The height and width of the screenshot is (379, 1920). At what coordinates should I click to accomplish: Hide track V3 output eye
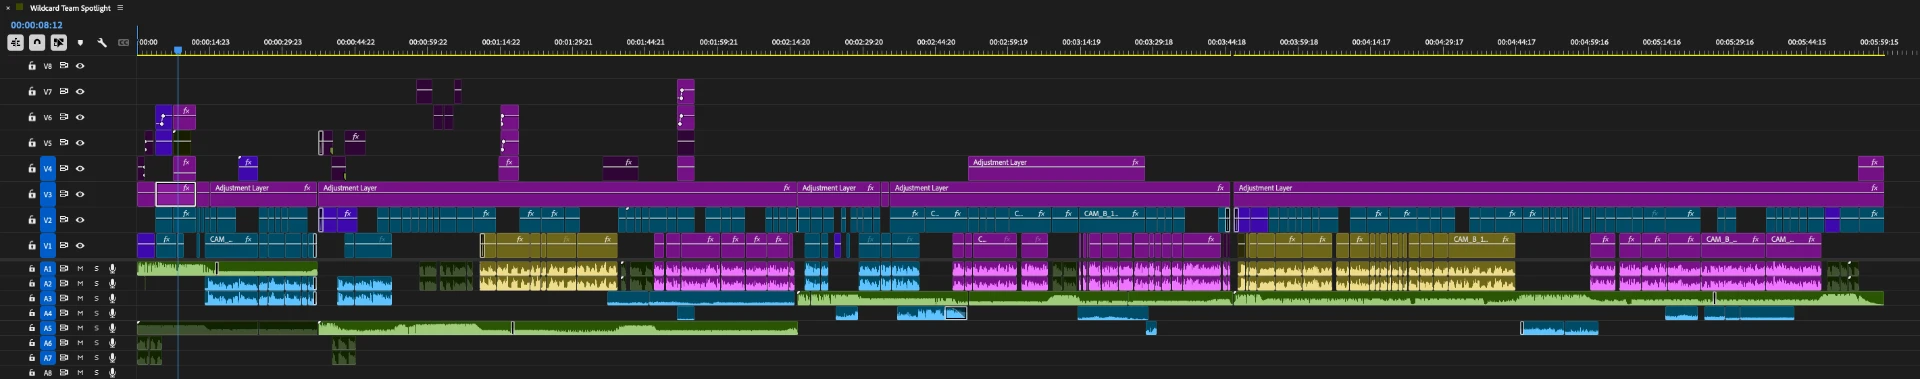coord(80,194)
